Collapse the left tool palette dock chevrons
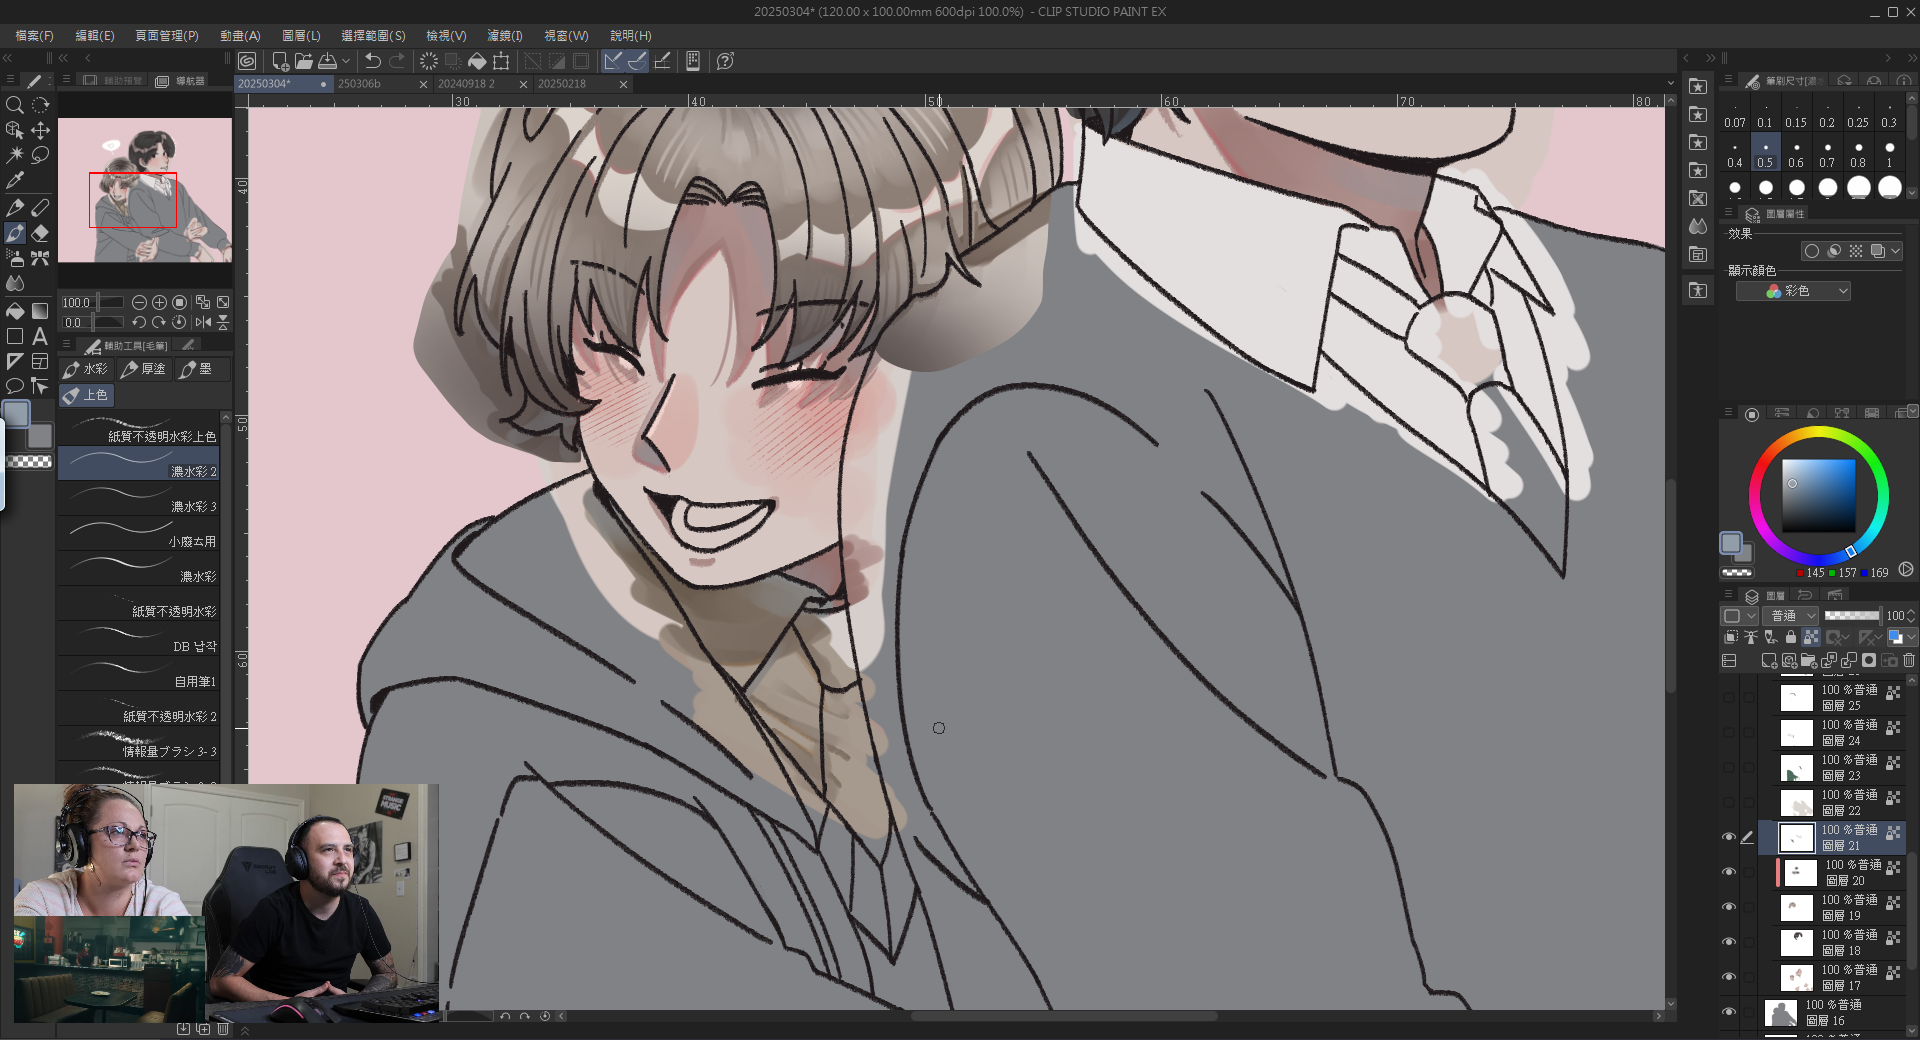The image size is (1920, 1040). point(8,58)
